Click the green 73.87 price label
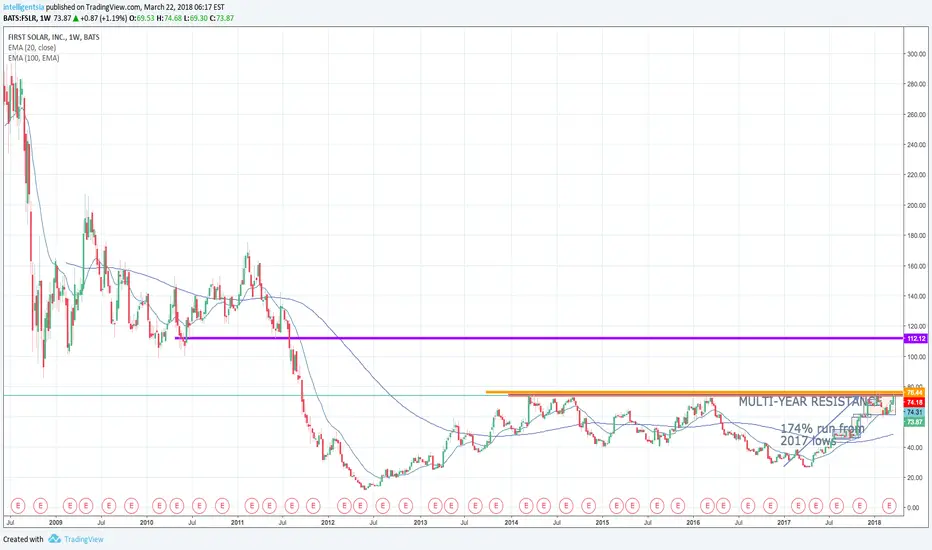The image size is (932, 550). pos(915,422)
